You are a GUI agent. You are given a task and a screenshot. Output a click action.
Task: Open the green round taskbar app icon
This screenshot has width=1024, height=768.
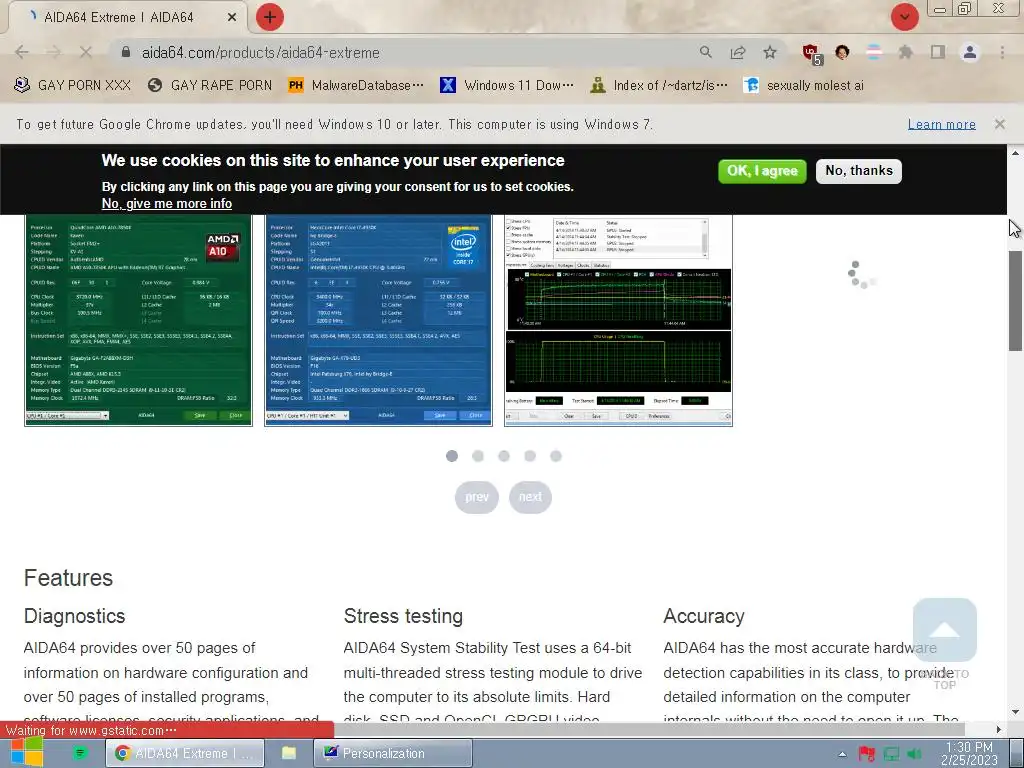click(x=80, y=753)
